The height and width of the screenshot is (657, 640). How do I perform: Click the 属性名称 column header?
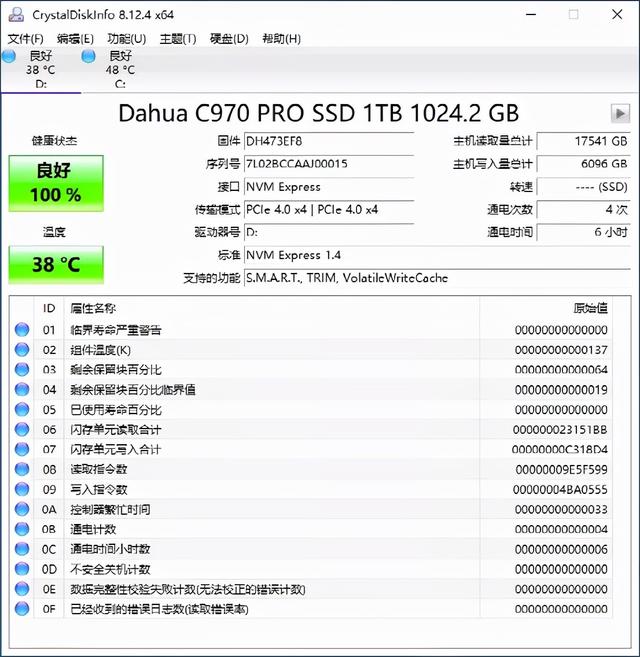[272, 308]
